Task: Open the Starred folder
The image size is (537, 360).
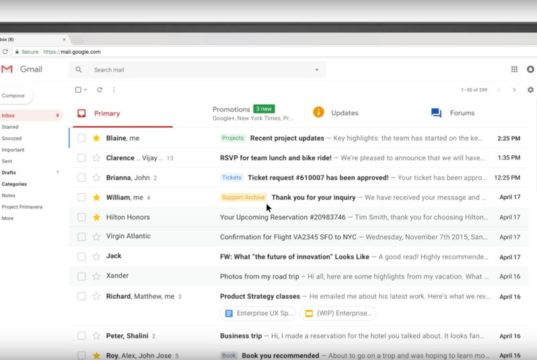Action: tap(10, 127)
